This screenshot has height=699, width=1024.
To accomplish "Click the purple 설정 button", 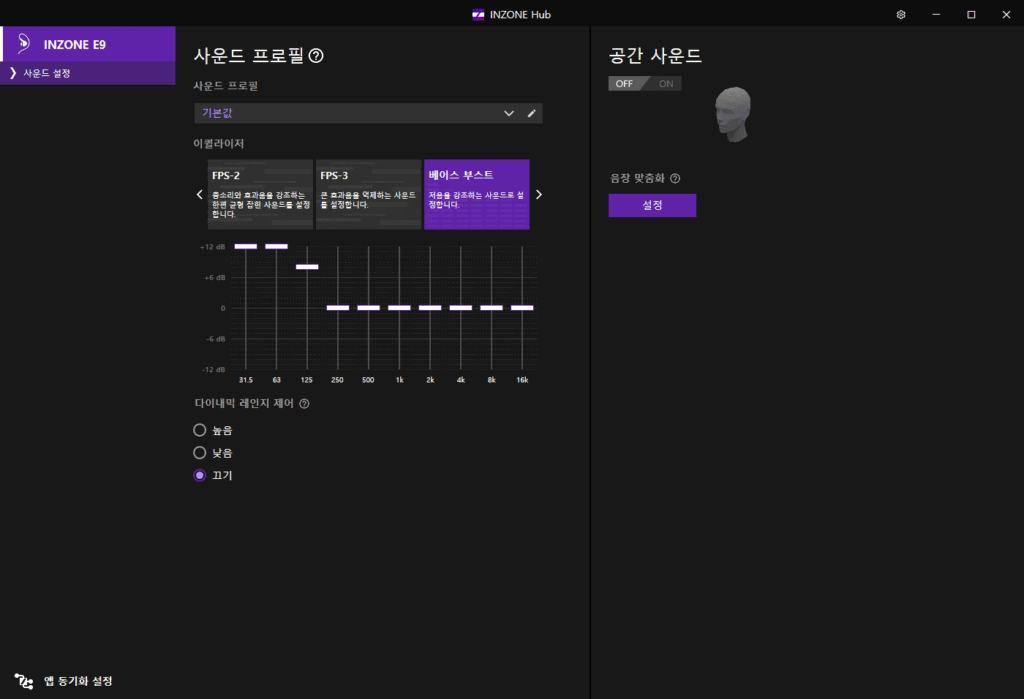I will [x=652, y=205].
